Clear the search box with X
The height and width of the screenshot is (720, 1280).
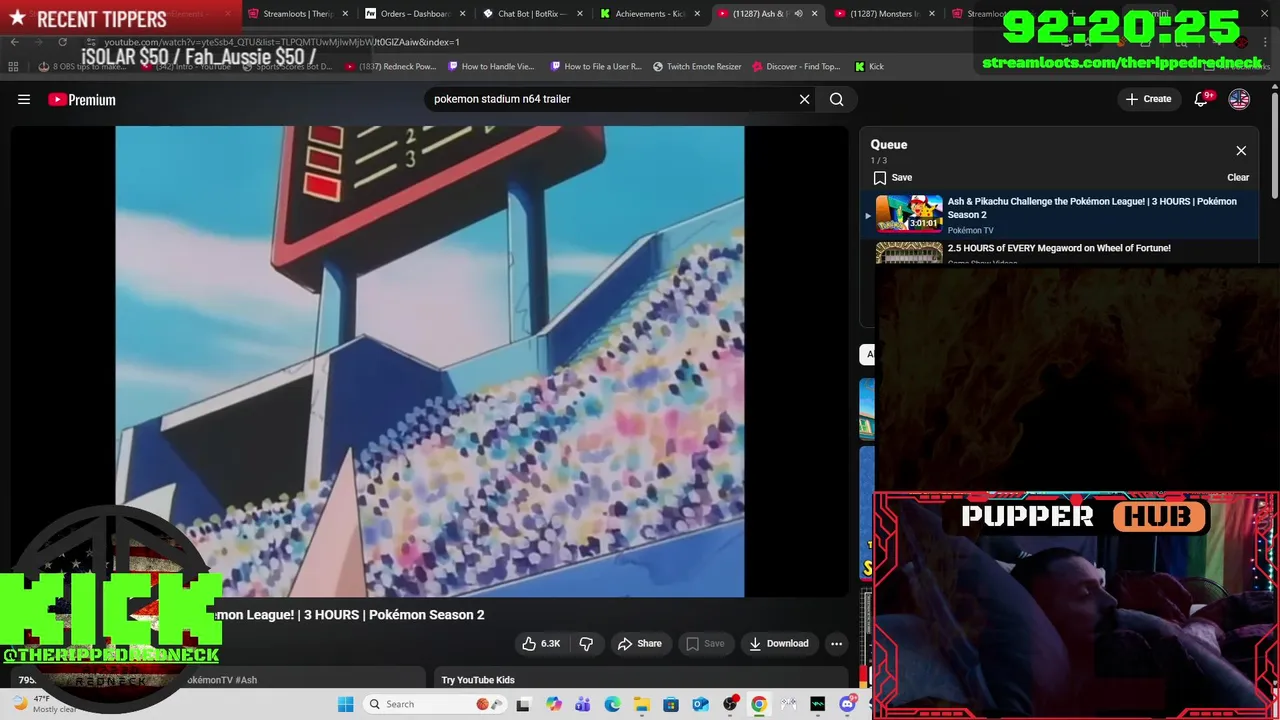[x=804, y=99]
